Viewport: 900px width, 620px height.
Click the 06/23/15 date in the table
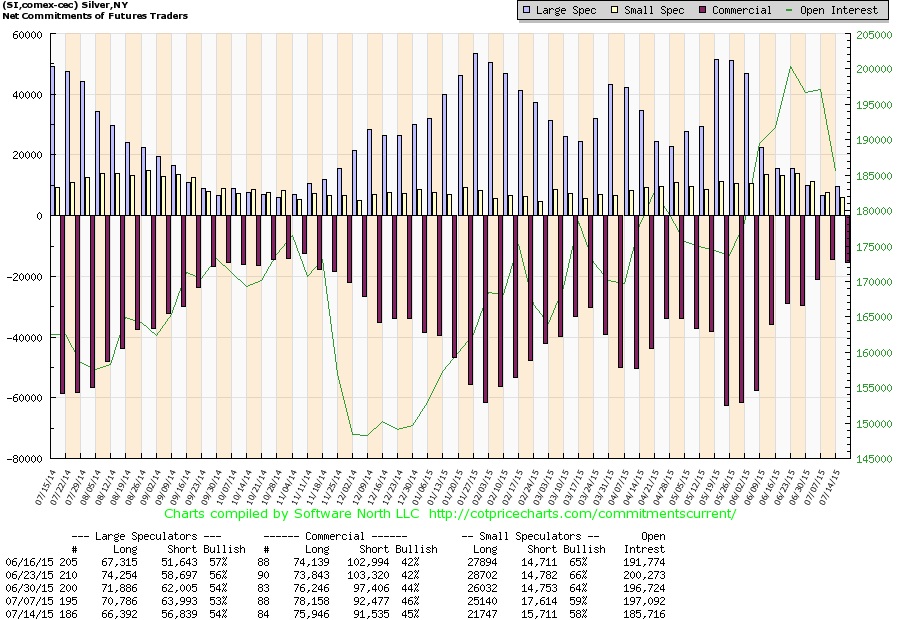(x=30, y=575)
